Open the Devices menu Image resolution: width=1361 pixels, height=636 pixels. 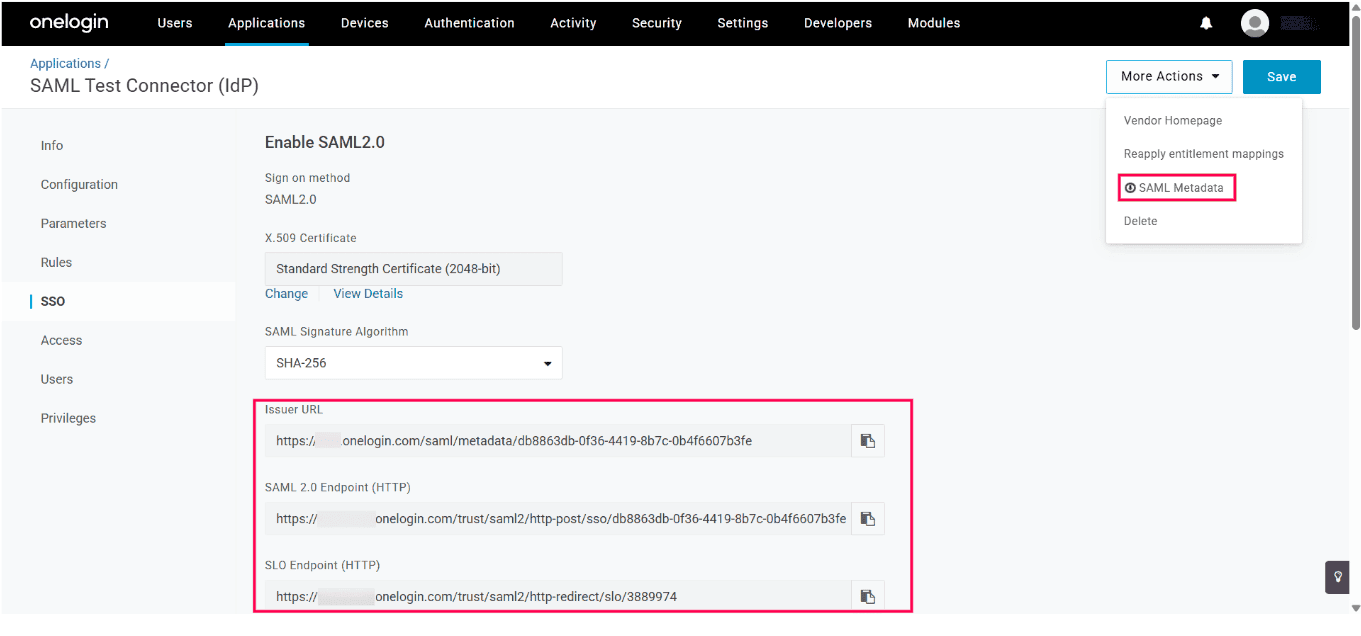(x=364, y=23)
